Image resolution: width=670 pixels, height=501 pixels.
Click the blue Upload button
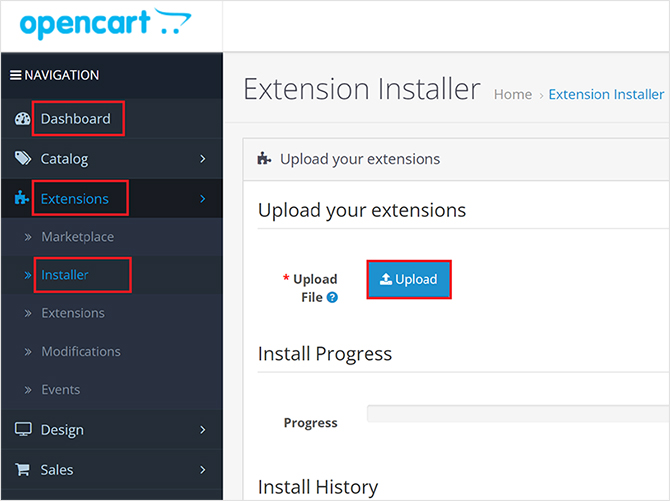click(x=409, y=279)
